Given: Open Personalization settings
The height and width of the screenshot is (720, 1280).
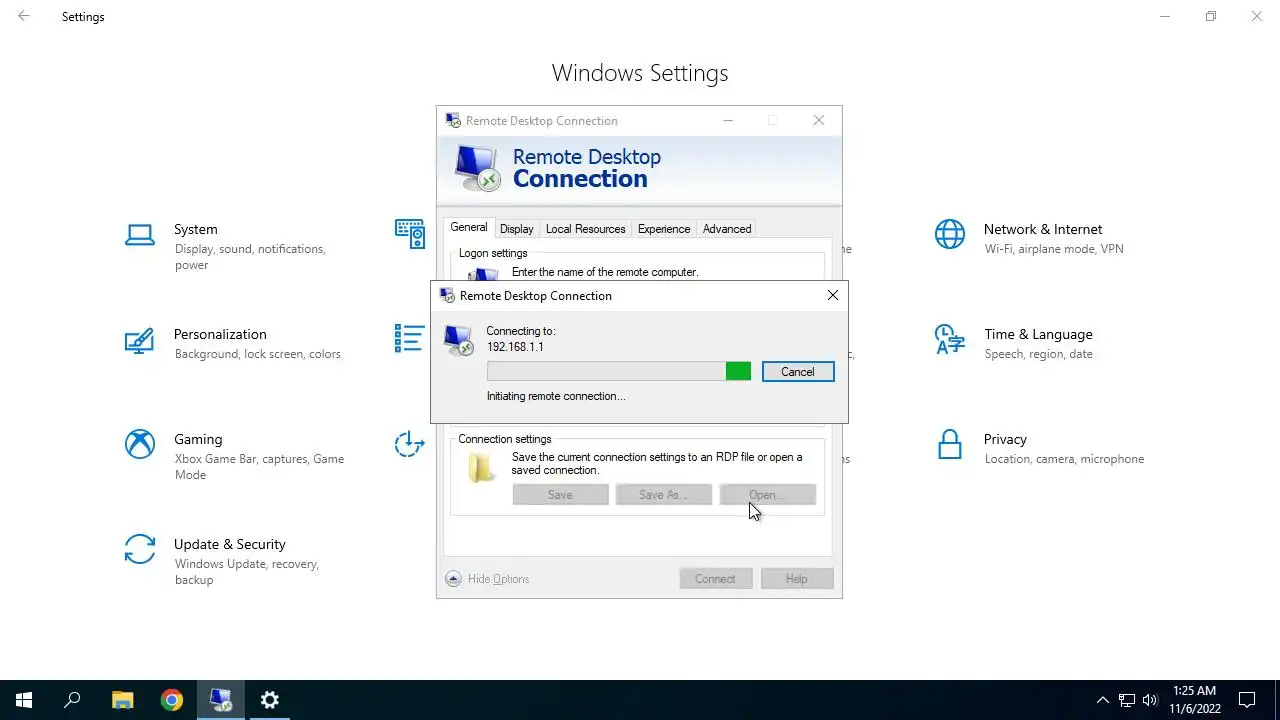Looking at the screenshot, I should 235,343.
